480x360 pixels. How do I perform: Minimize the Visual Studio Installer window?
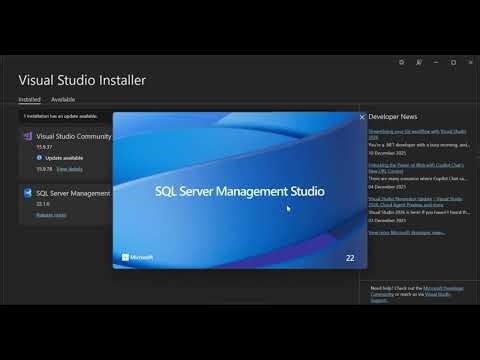pyautogui.click(x=436, y=62)
